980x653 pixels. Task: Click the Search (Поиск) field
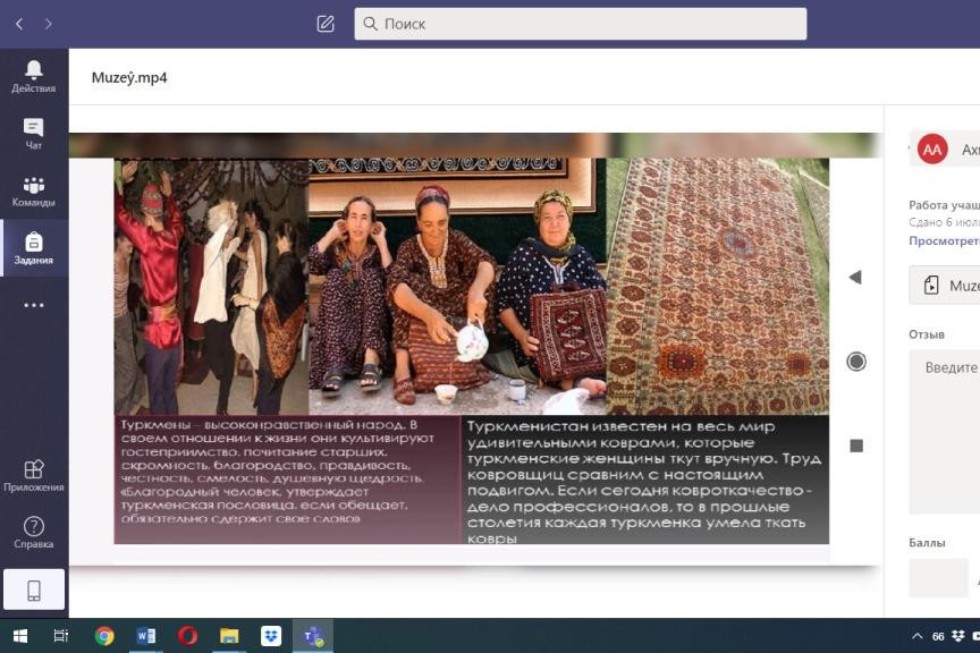click(x=580, y=24)
